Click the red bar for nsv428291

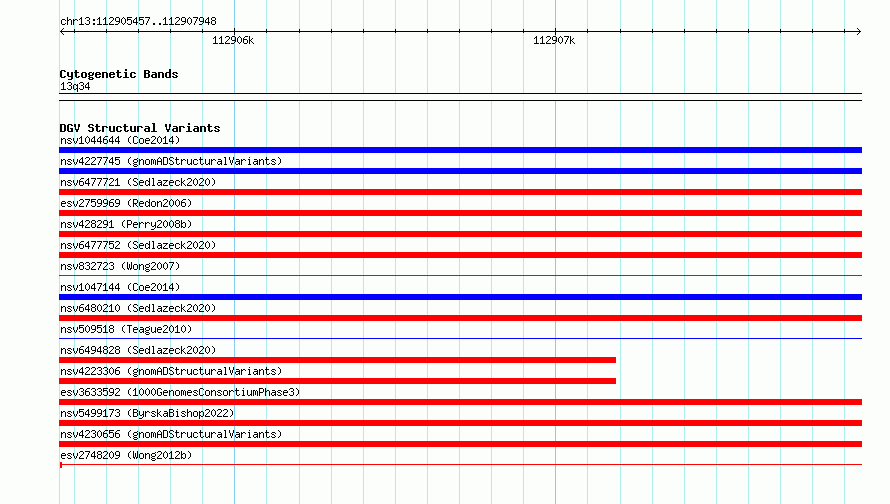point(460,234)
